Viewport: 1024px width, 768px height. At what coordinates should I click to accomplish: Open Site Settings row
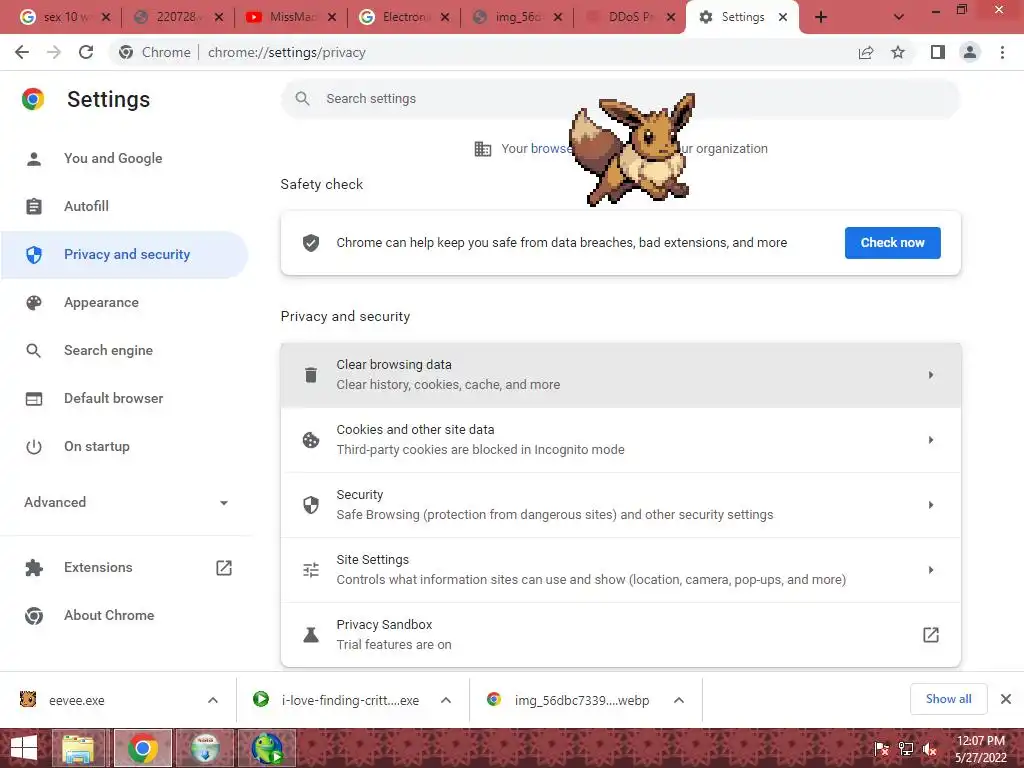tap(620, 570)
